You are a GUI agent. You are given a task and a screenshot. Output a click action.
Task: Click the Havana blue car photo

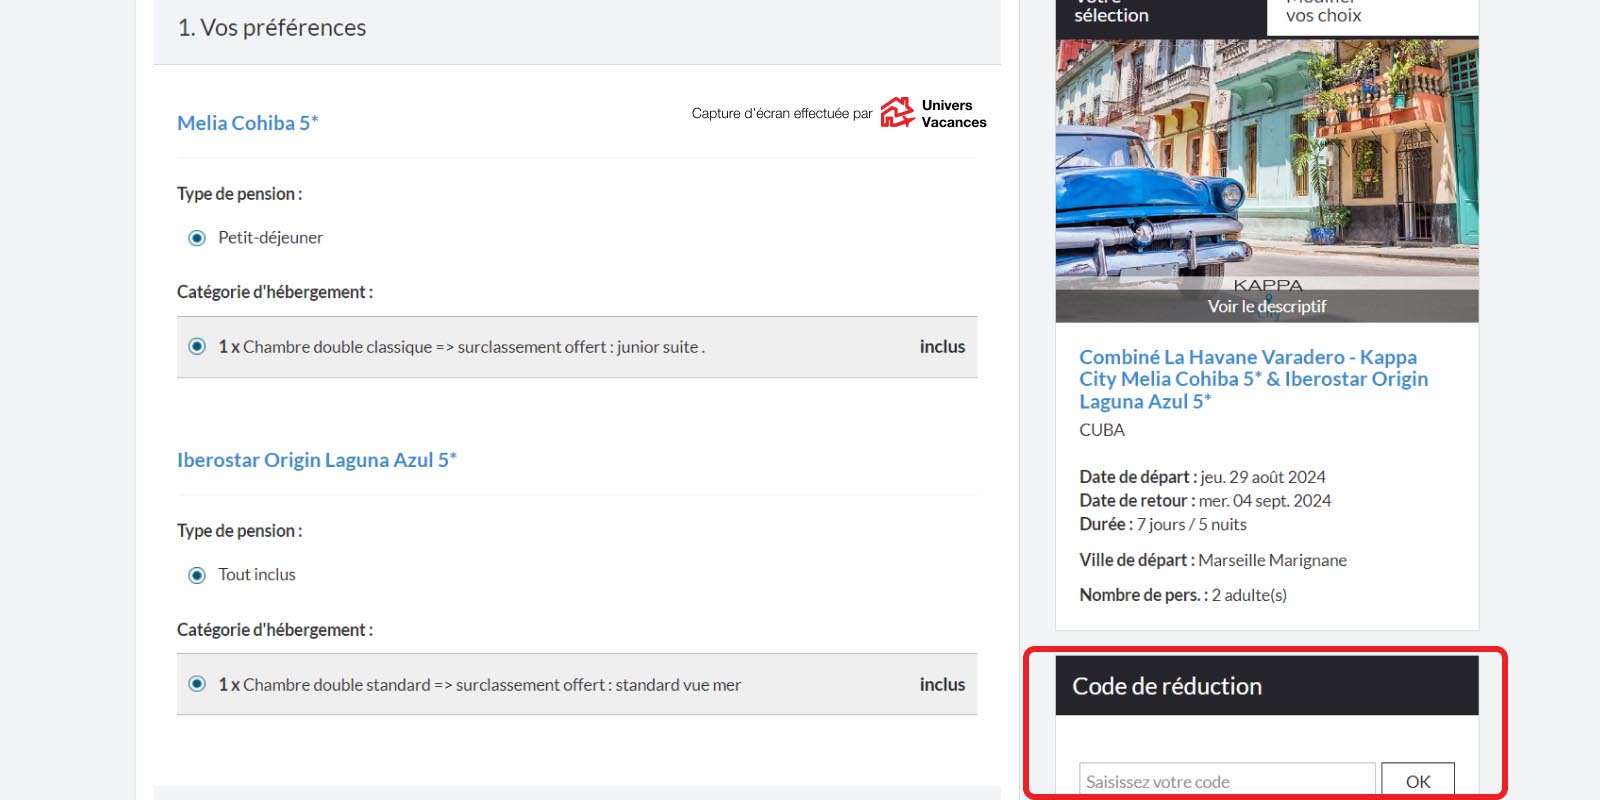point(1266,160)
